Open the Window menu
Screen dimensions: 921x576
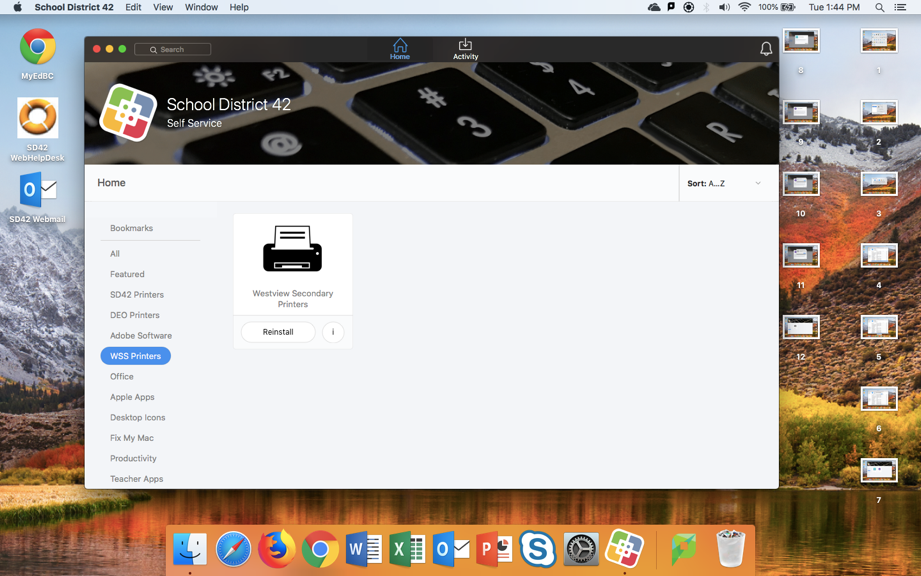[201, 7]
